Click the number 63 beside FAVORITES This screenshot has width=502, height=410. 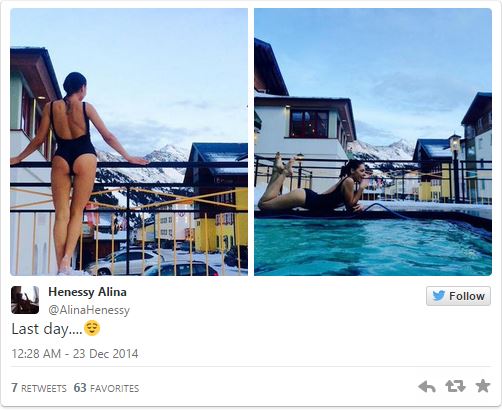click(x=80, y=388)
